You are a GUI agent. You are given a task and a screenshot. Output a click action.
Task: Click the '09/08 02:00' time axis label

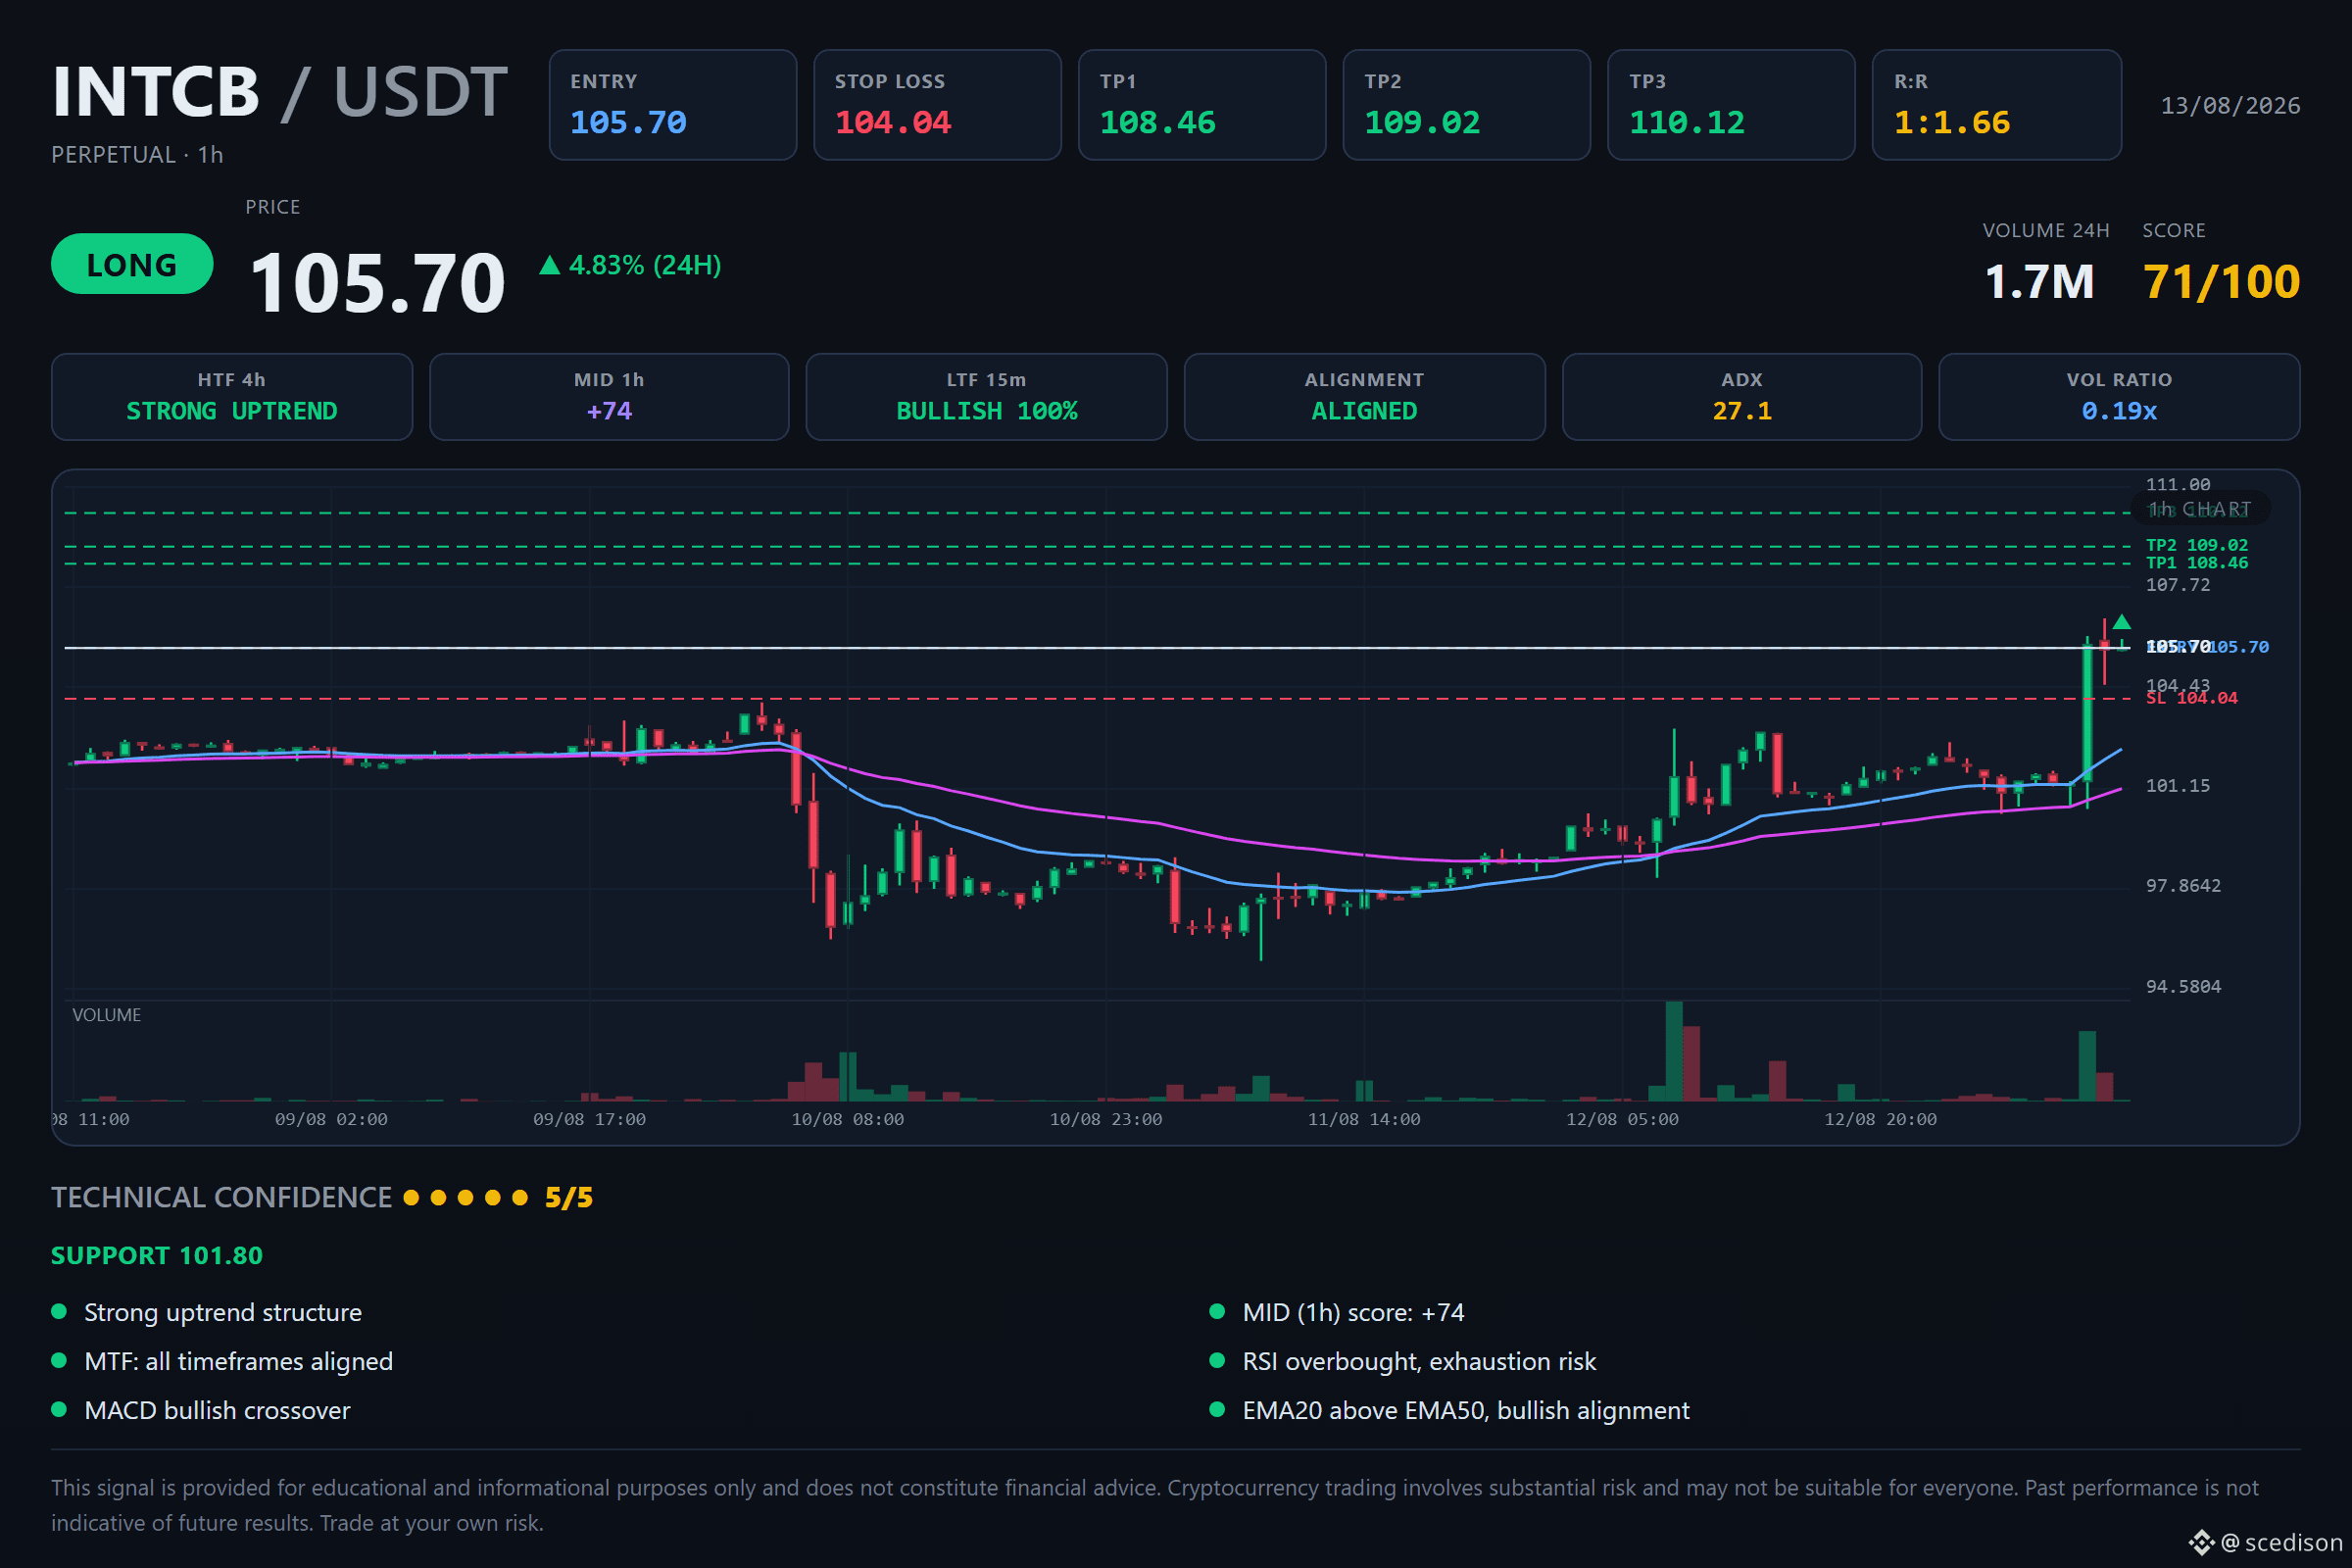pyautogui.click(x=331, y=1120)
